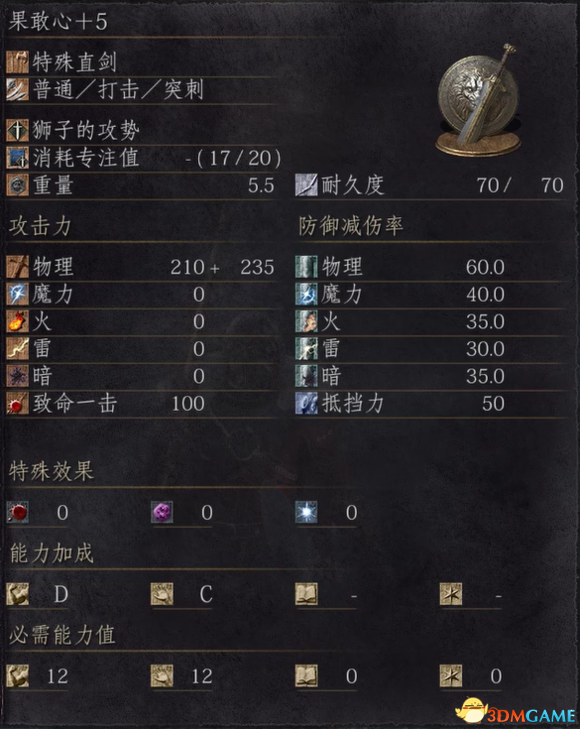Click the strength scaling icon showing D

pyautogui.click(x=18, y=594)
